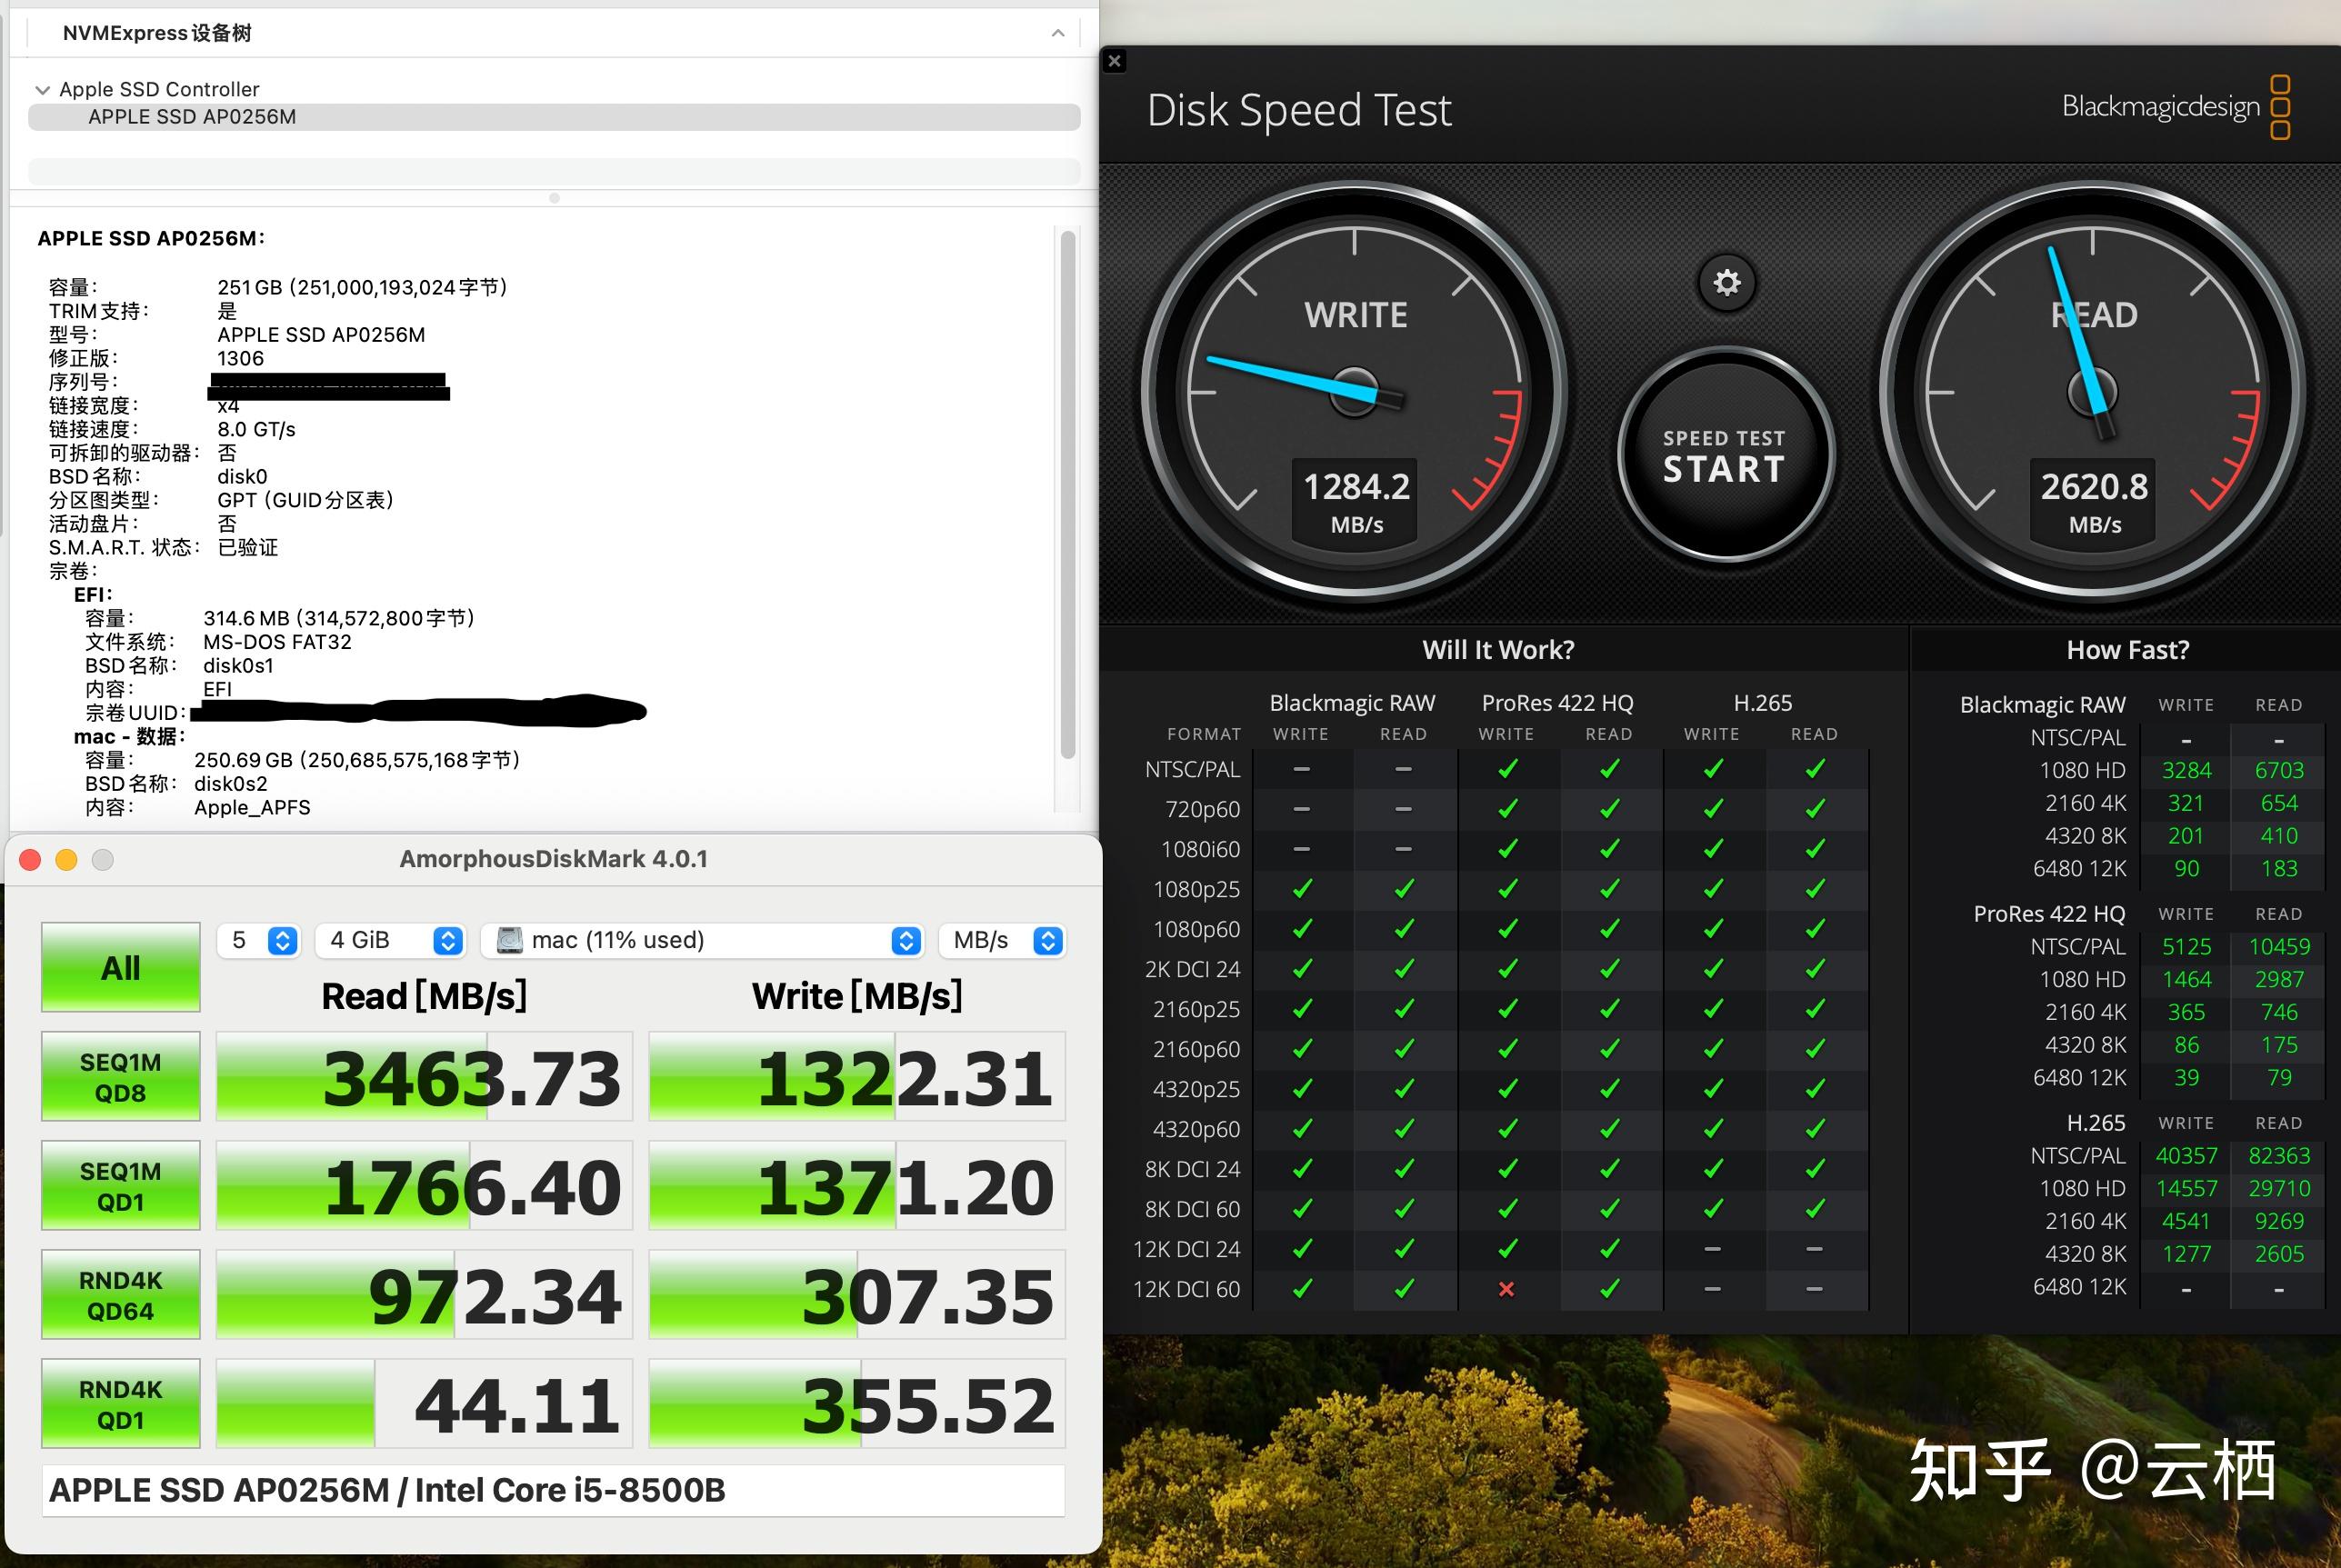Click the red X for ProRes 12K DCI 60 write

[1506, 1288]
